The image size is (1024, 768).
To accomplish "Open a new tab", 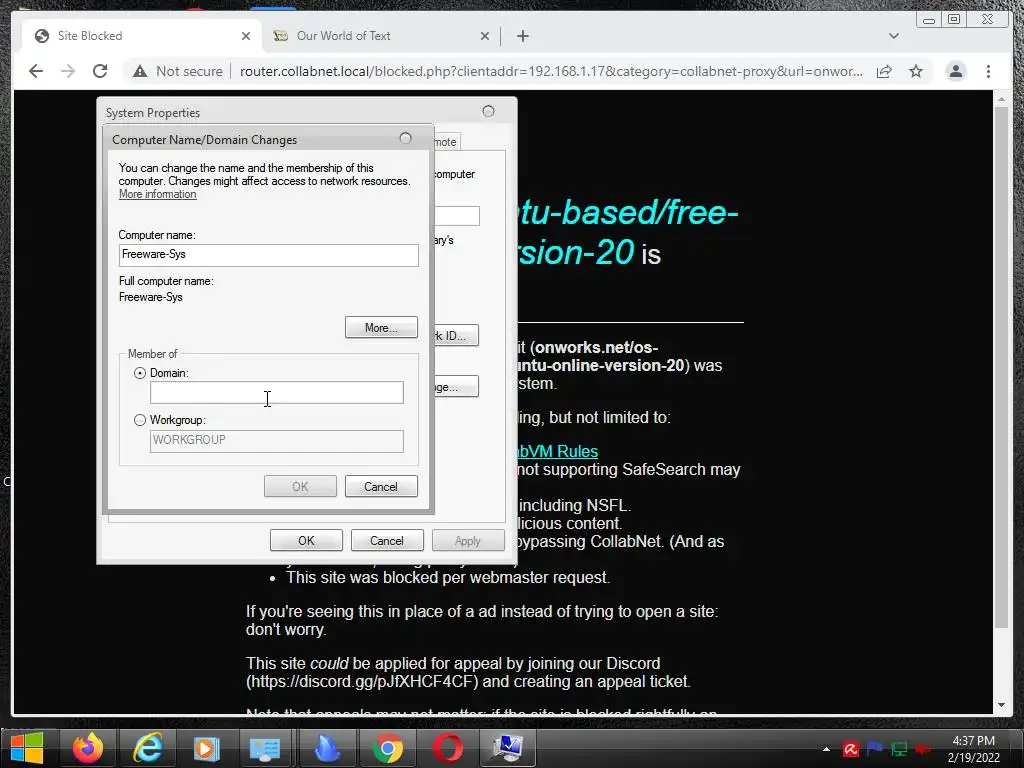I will pos(522,36).
